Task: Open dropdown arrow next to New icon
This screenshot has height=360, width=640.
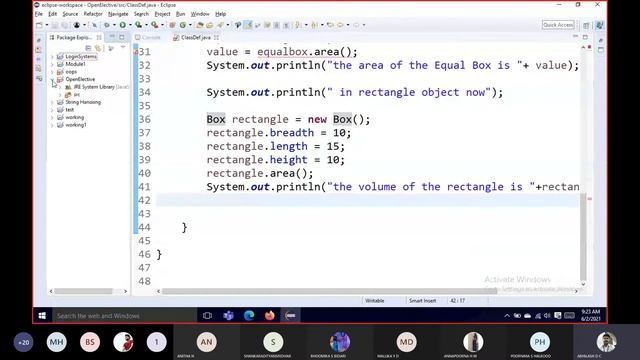Action: (47, 25)
